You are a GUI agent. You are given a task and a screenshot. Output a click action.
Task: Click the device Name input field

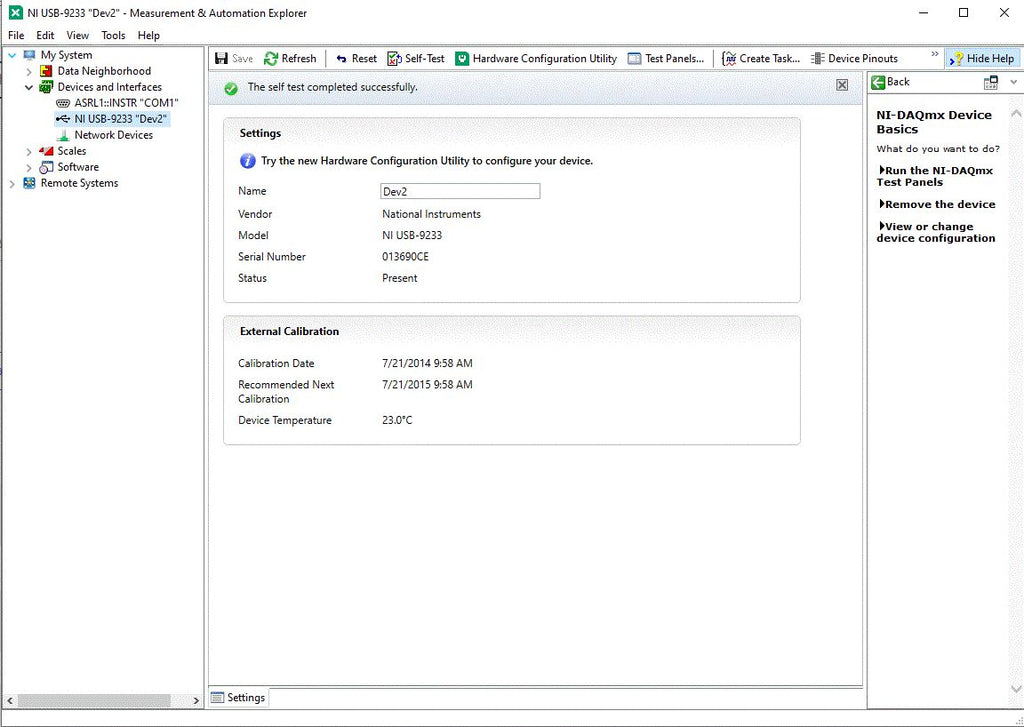click(x=460, y=191)
